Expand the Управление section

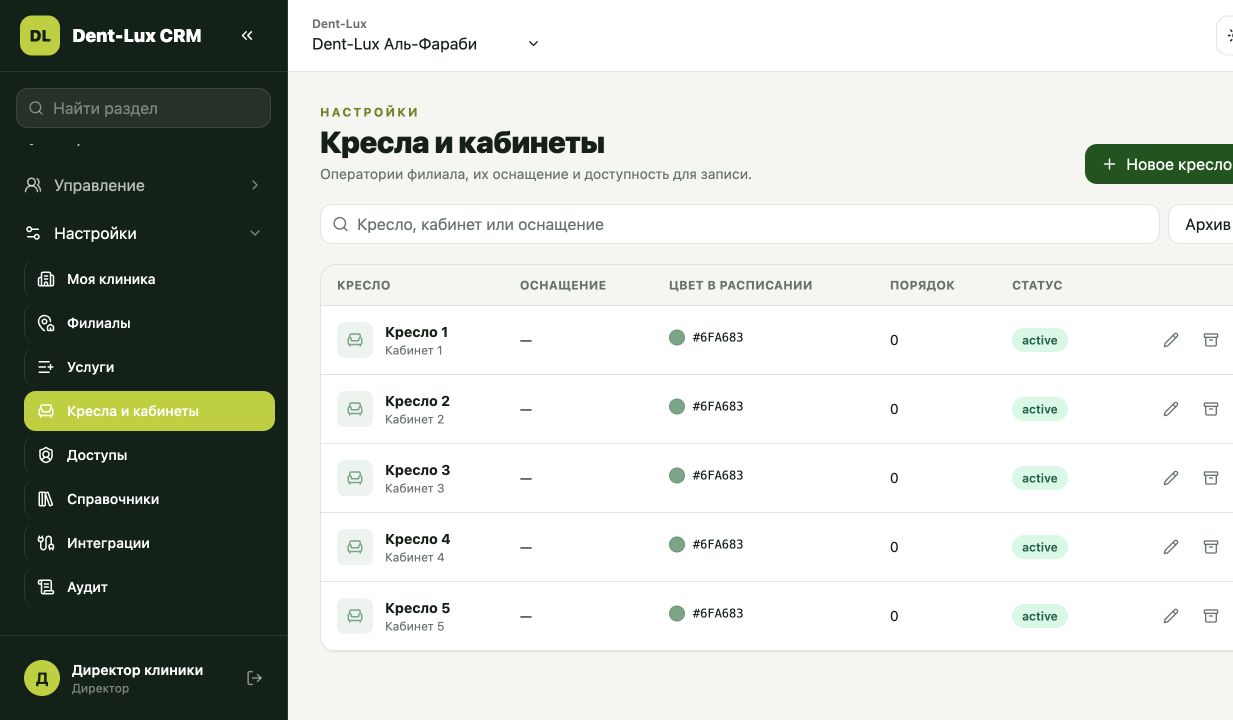pos(144,185)
